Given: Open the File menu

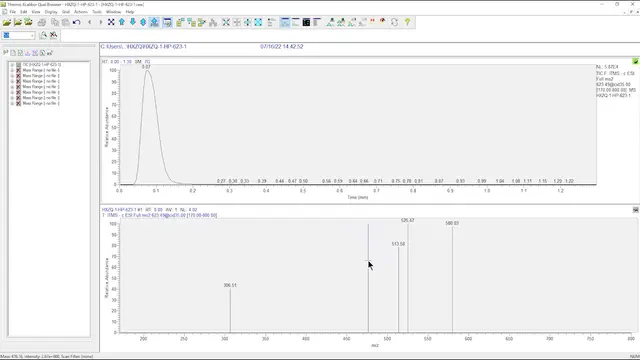Looking at the screenshot, I should point(13,12).
